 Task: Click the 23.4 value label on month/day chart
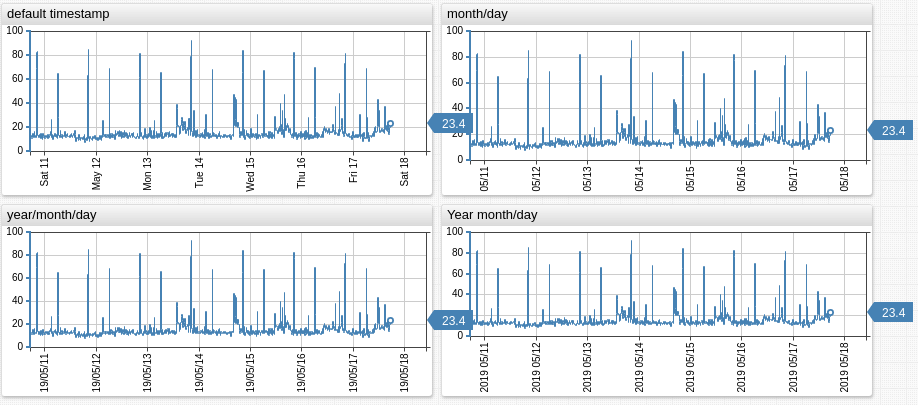point(892,130)
